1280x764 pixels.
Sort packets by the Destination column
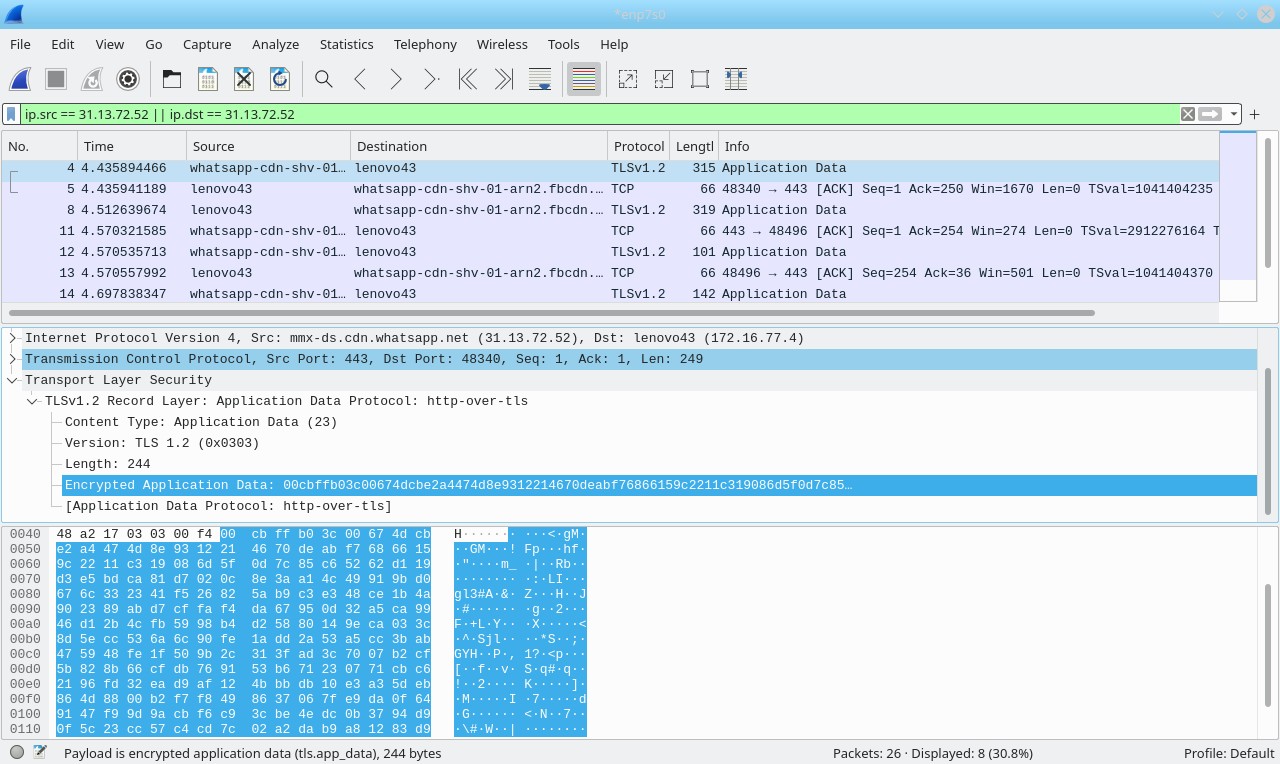[479, 146]
